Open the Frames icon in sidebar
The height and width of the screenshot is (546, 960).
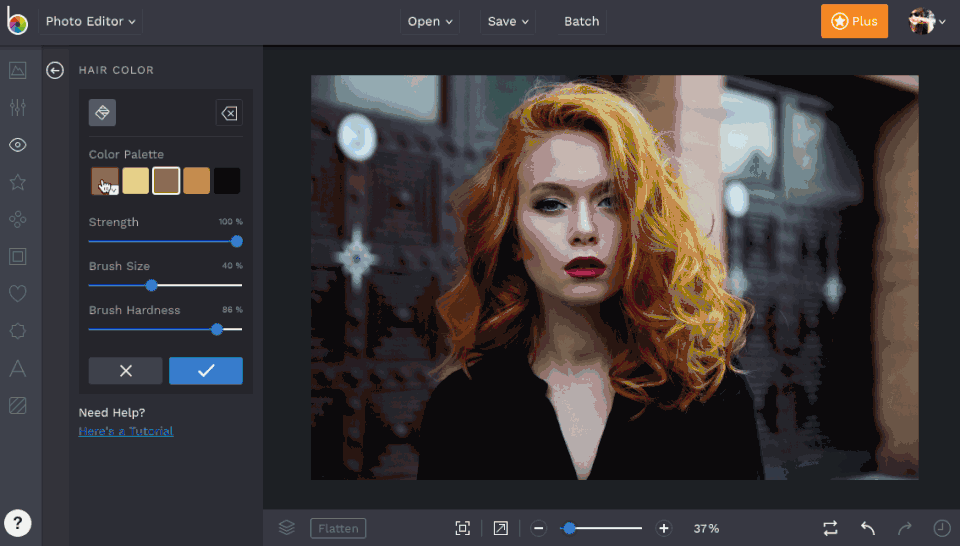click(x=17, y=257)
